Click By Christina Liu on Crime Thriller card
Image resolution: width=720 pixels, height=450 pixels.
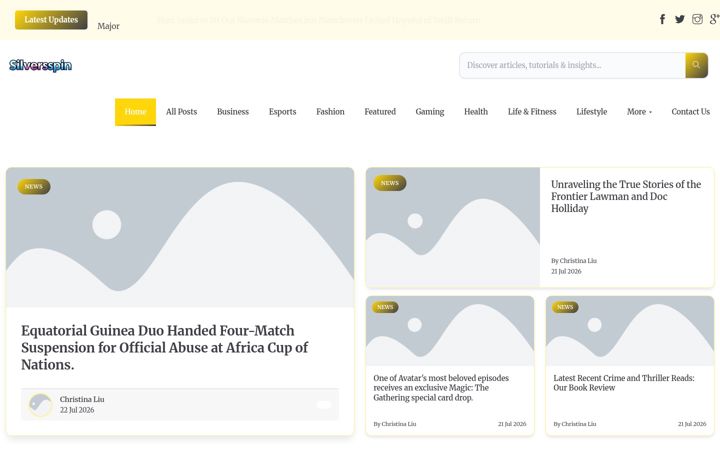point(575,424)
